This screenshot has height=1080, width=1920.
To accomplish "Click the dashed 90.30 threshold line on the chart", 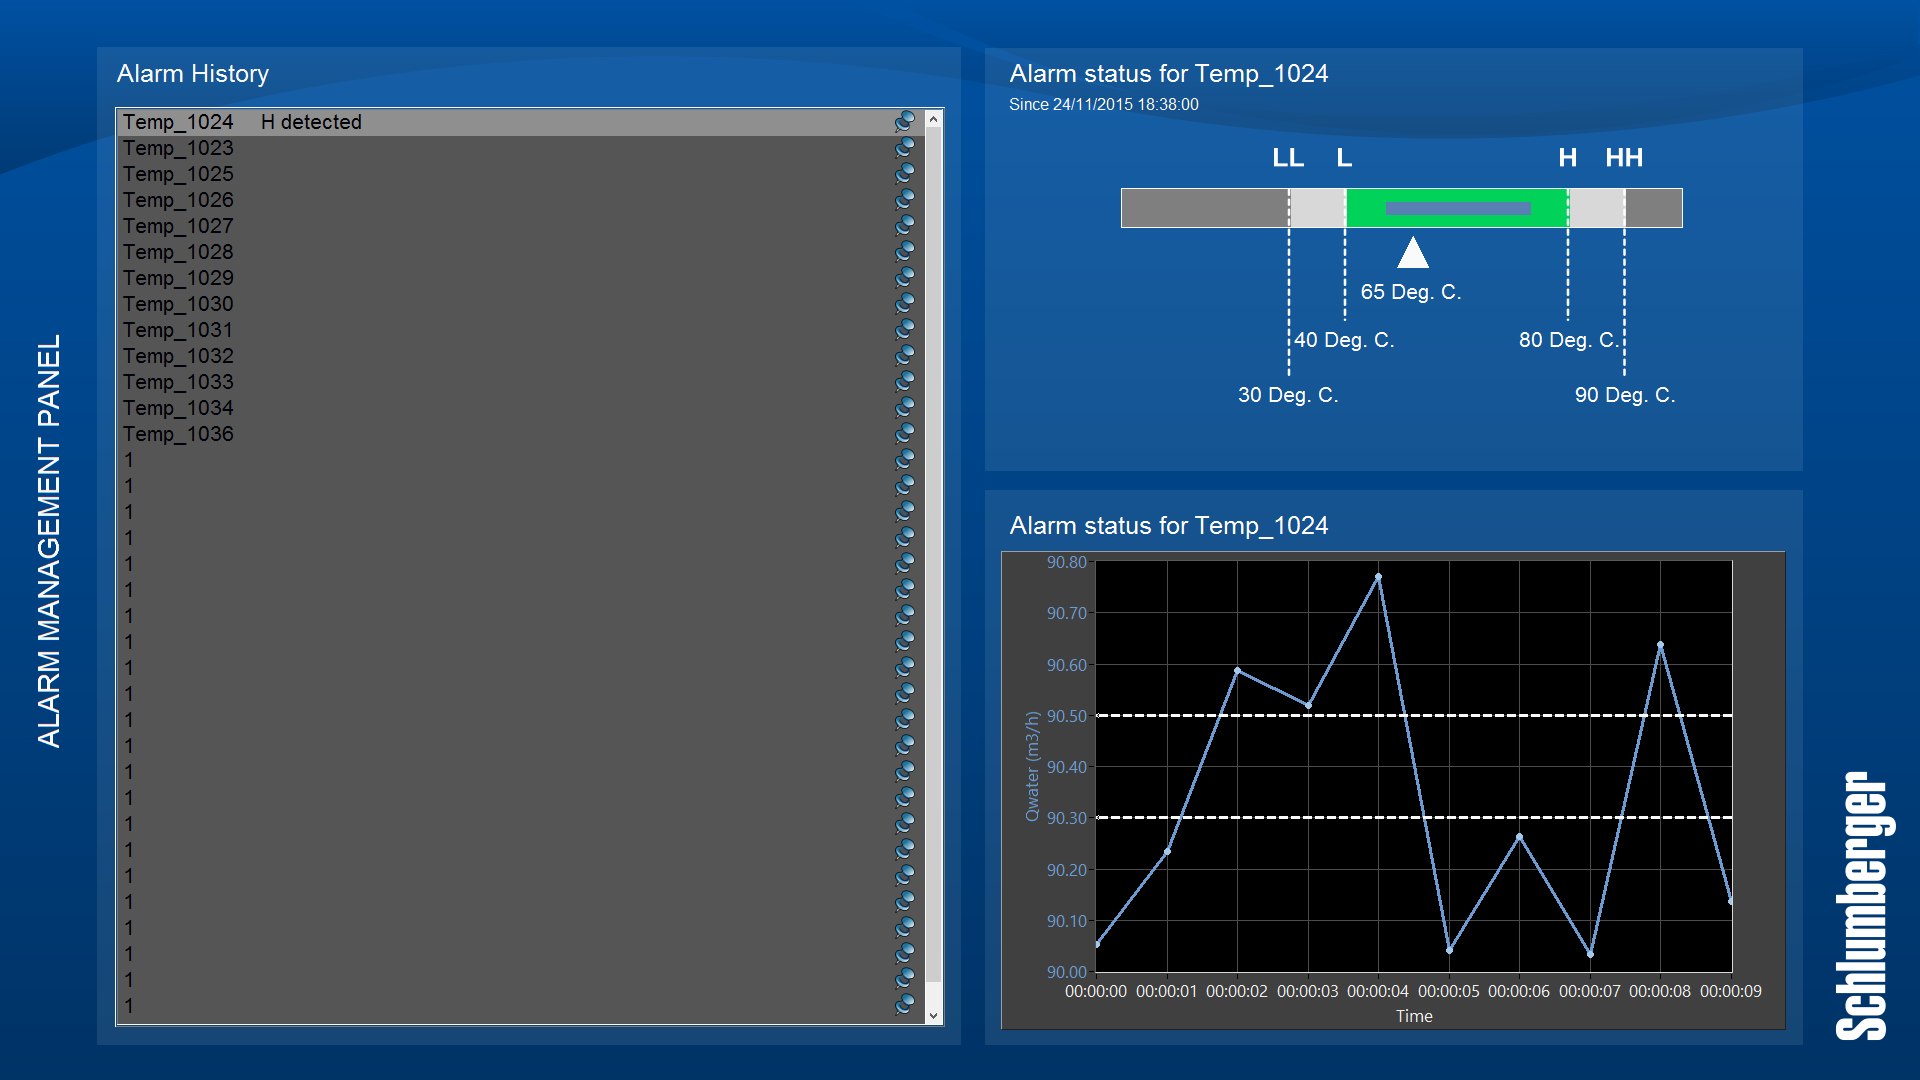I will coord(1415,818).
